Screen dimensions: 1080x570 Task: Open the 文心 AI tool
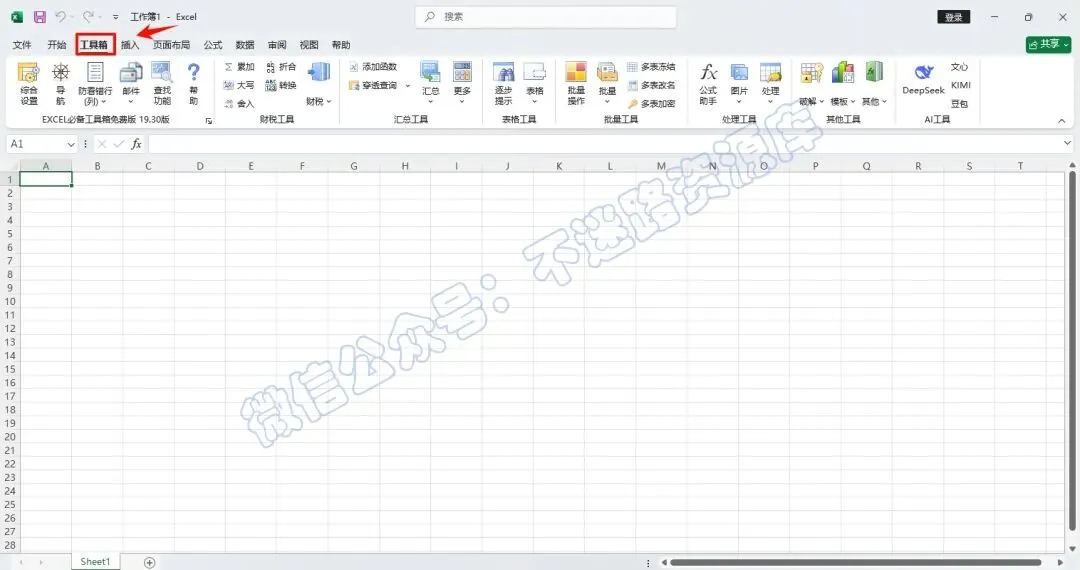pos(959,67)
